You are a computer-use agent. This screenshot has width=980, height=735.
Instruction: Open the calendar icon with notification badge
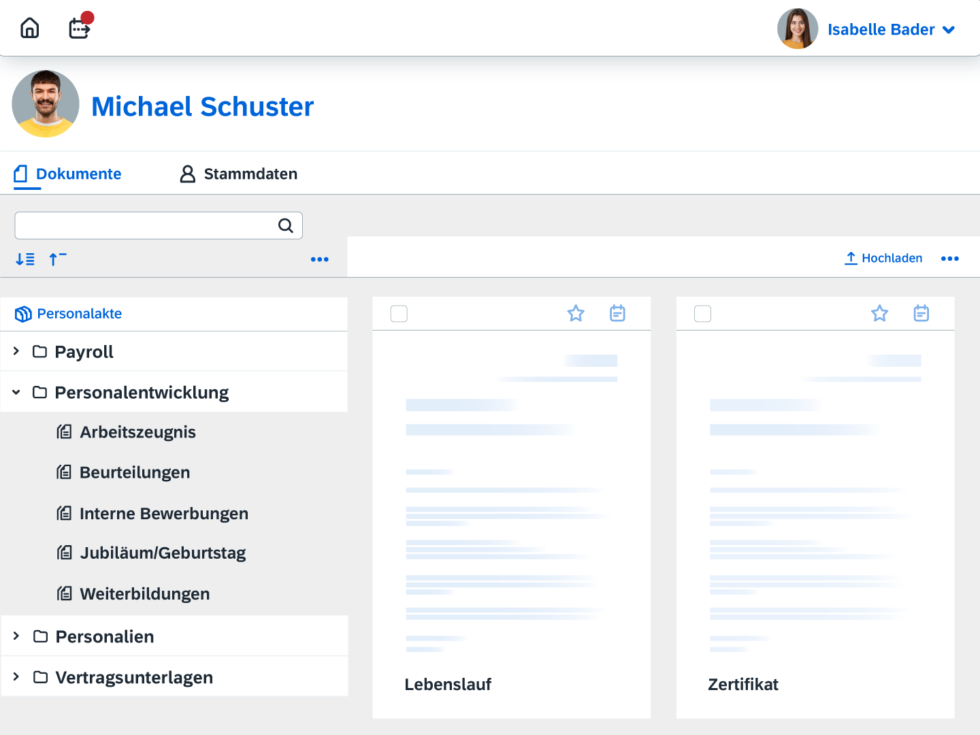pyautogui.click(x=78, y=28)
